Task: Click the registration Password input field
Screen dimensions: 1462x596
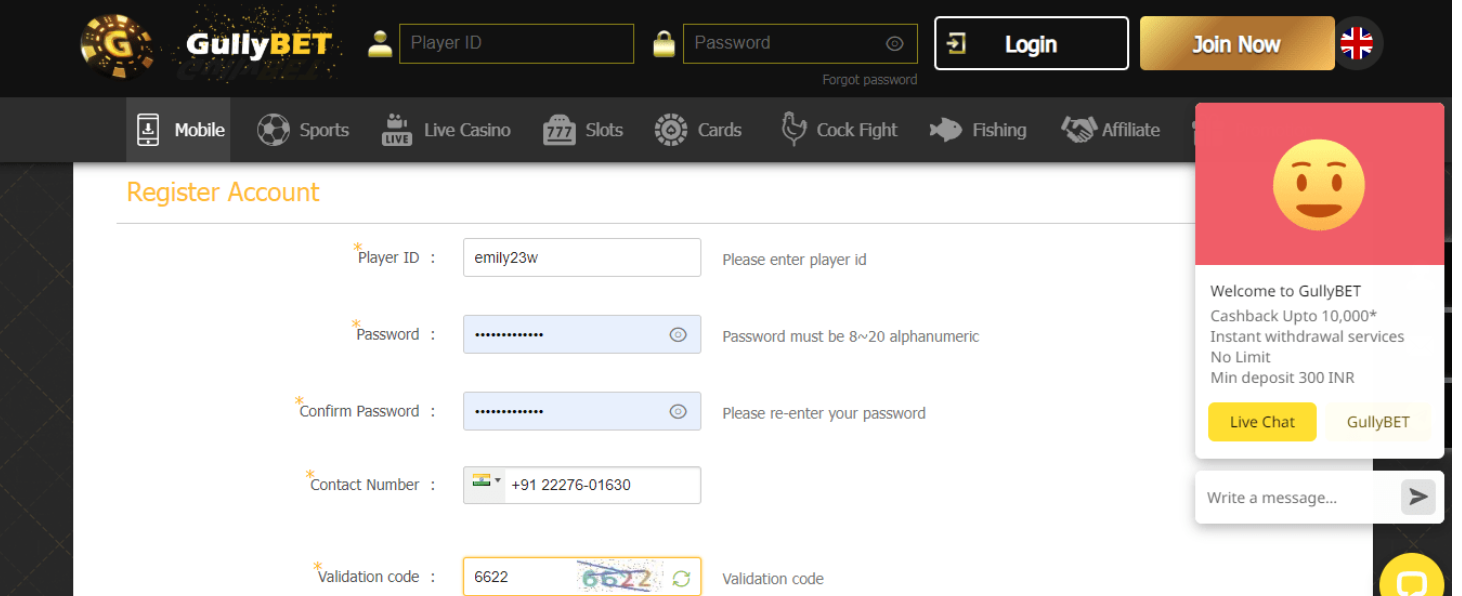Action: click(582, 334)
